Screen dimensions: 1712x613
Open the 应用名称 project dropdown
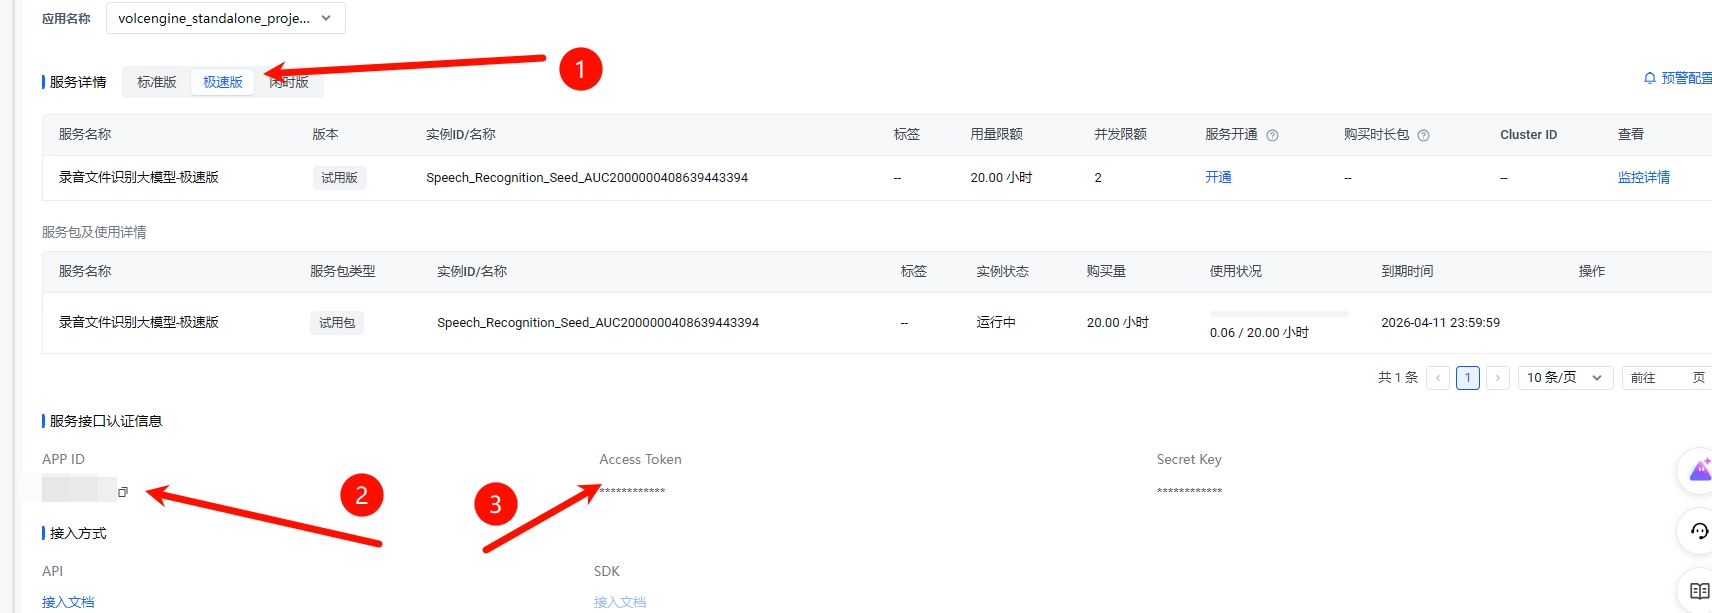[x=225, y=18]
